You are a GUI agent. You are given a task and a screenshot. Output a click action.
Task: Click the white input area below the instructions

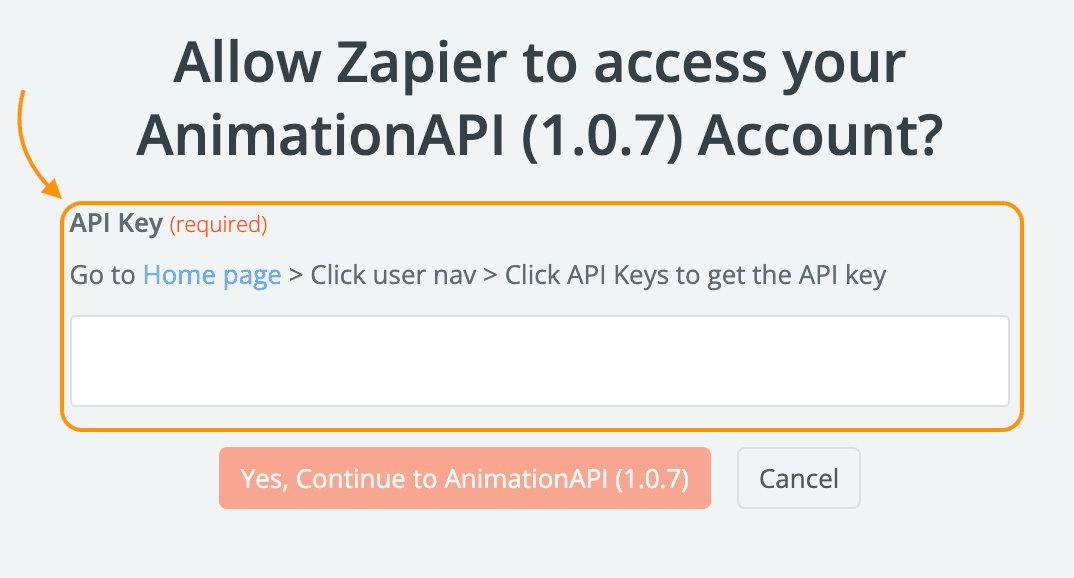(x=540, y=362)
